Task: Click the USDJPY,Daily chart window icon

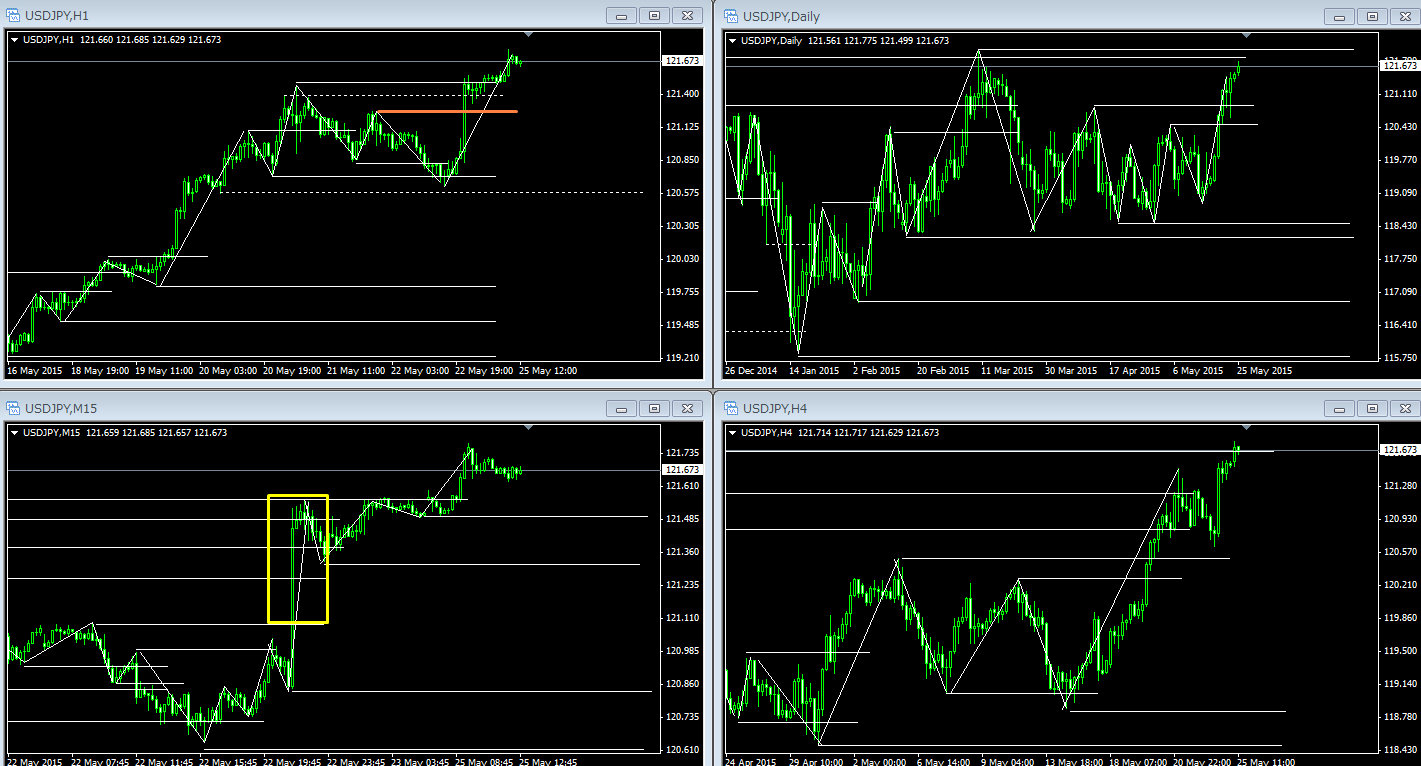Action: 731,15
